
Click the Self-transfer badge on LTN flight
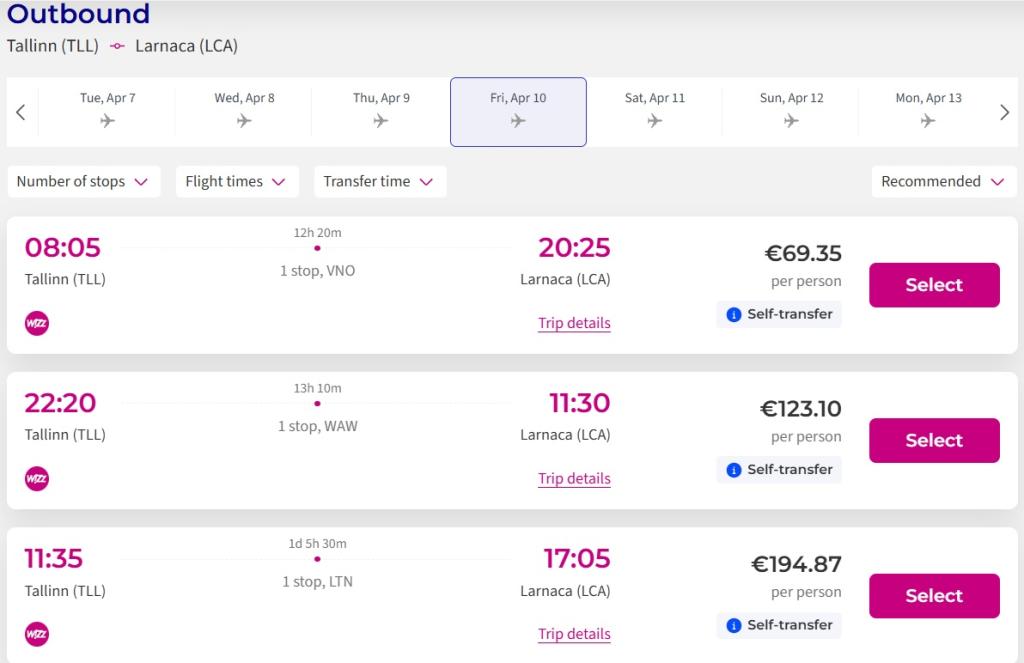coord(780,625)
